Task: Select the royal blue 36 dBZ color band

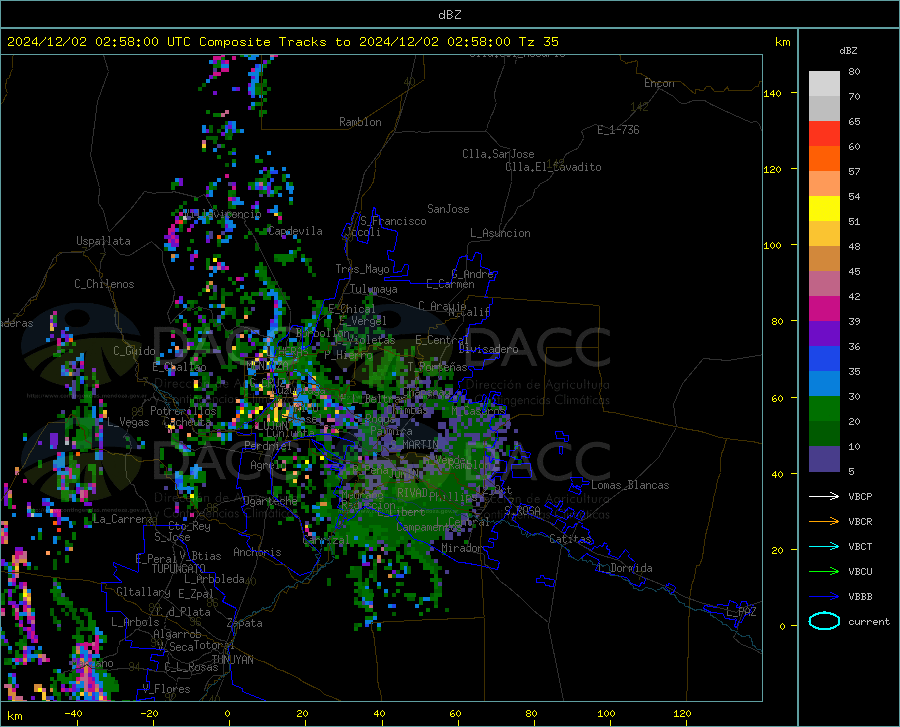Action: (x=824, y=359)
